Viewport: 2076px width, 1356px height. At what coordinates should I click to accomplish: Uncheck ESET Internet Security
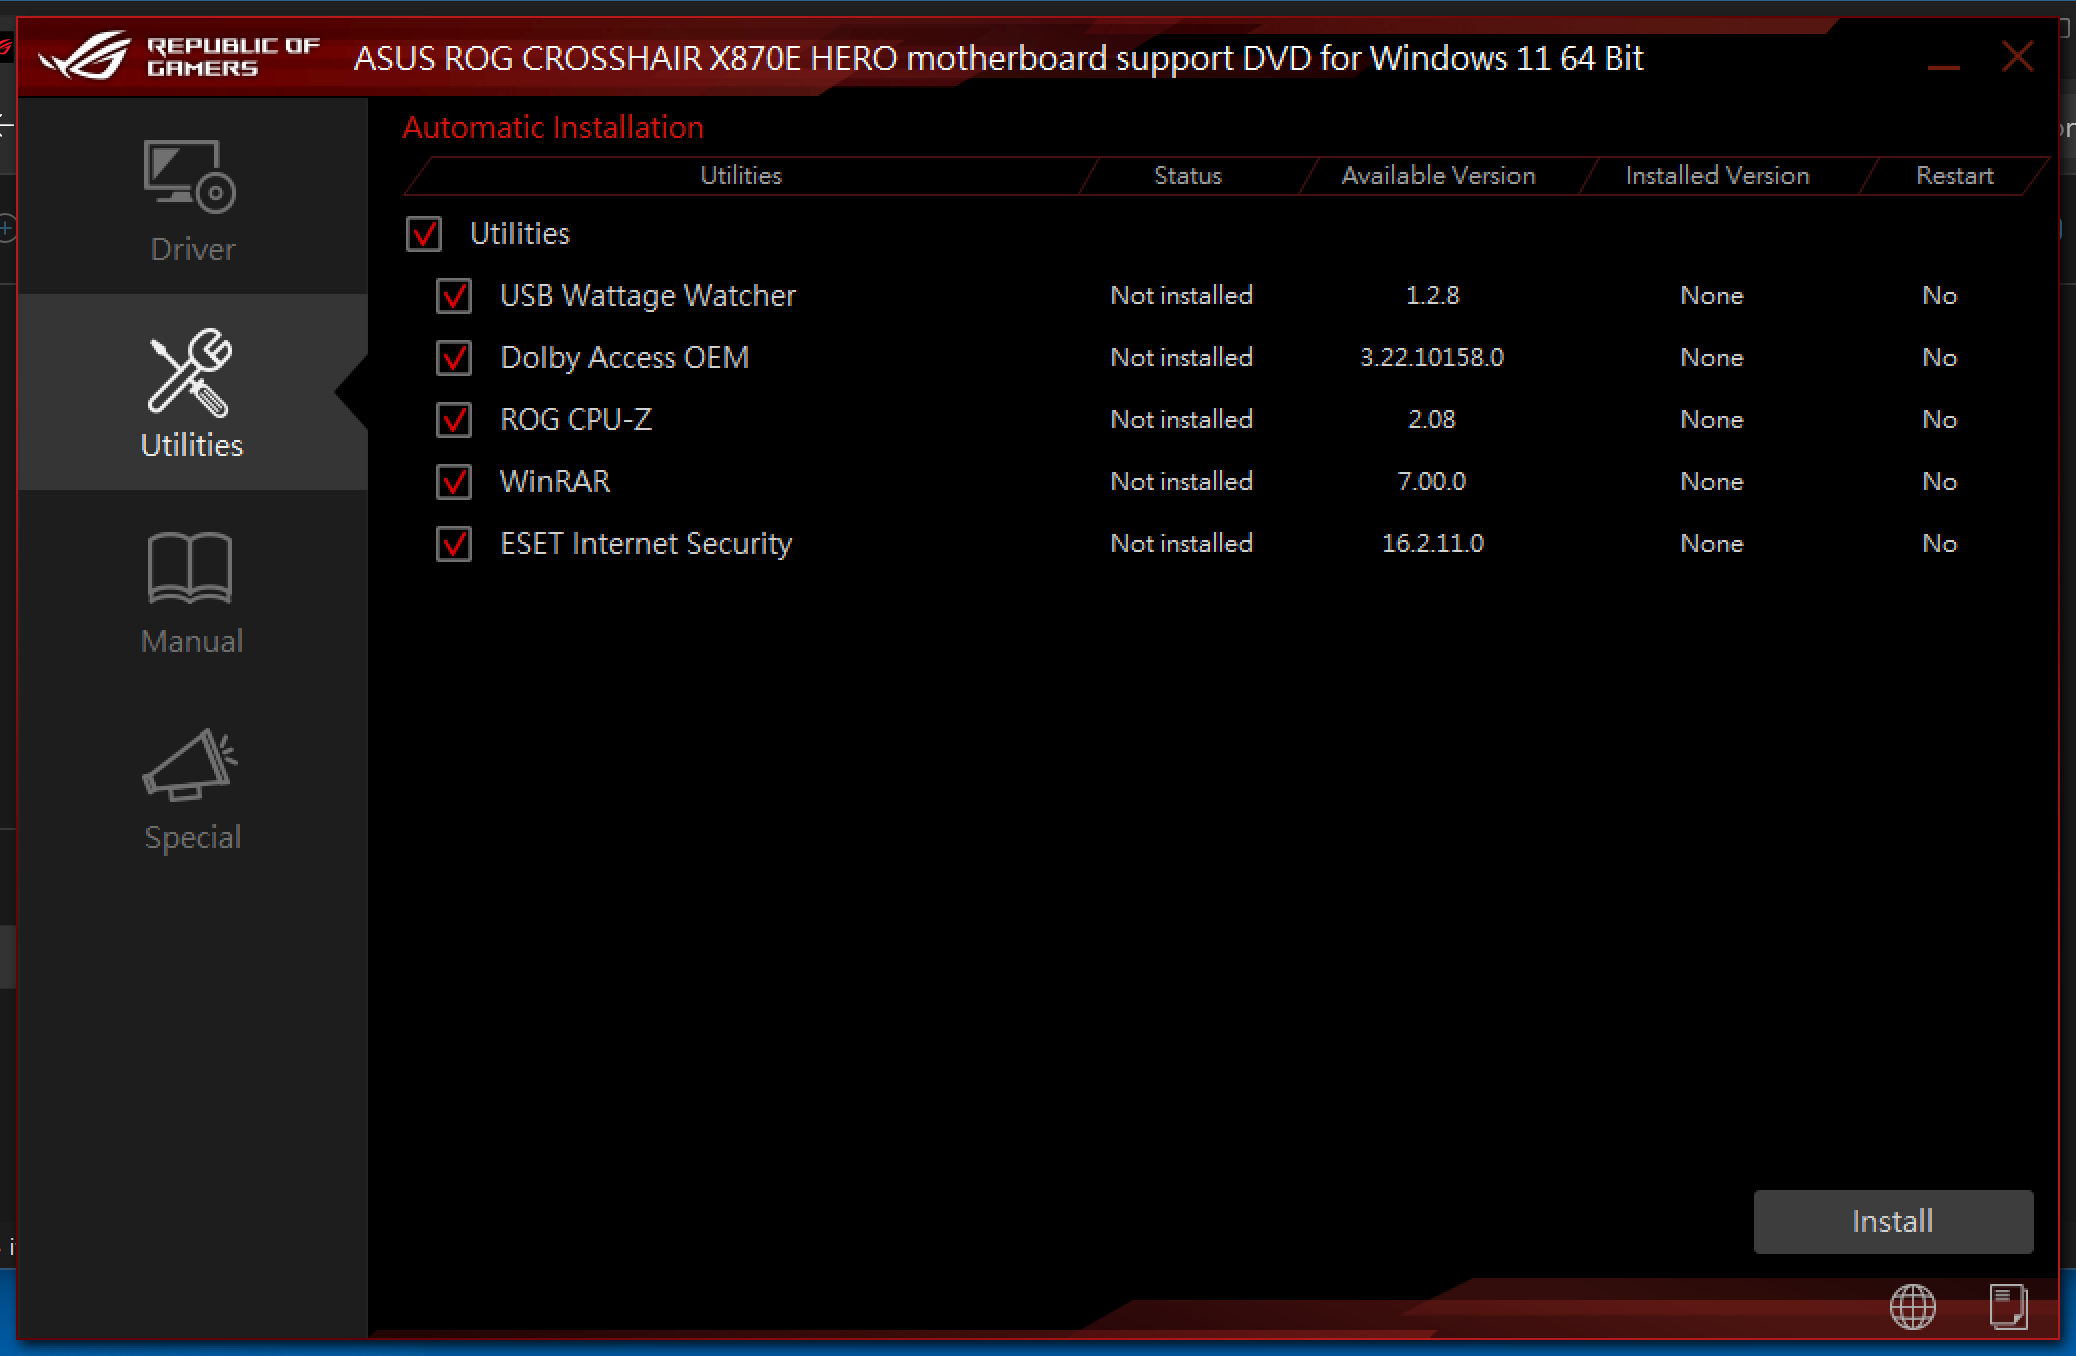point(453,544)
